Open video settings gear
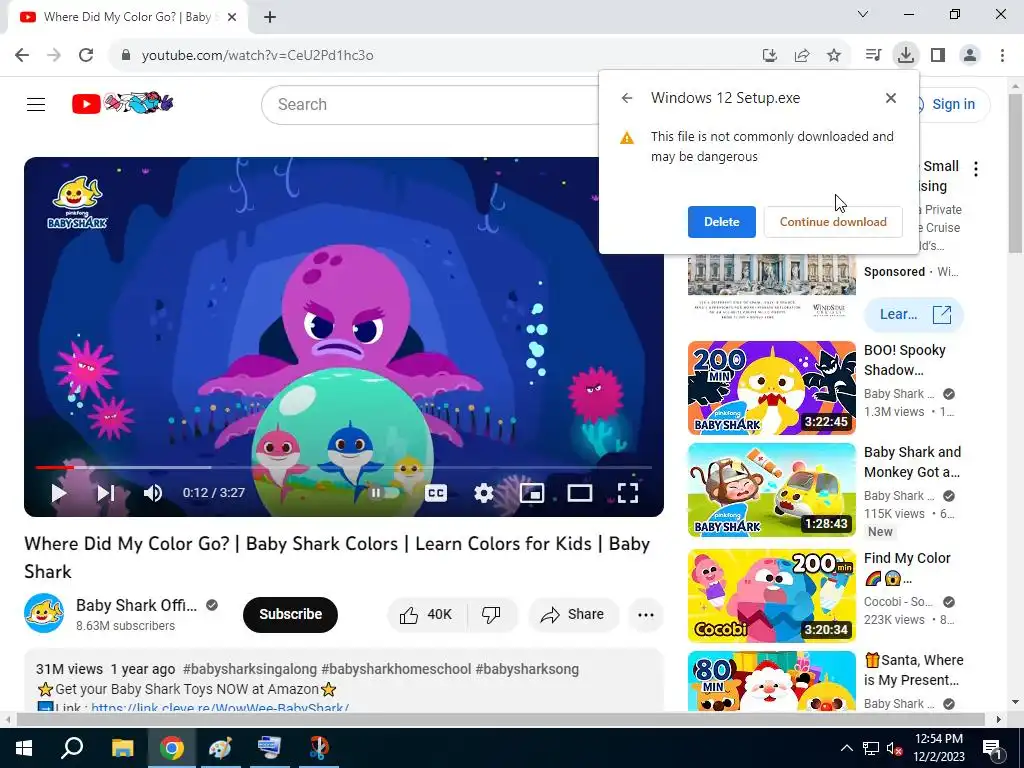The image size is (1024, 768). click(x=484, y=493)
